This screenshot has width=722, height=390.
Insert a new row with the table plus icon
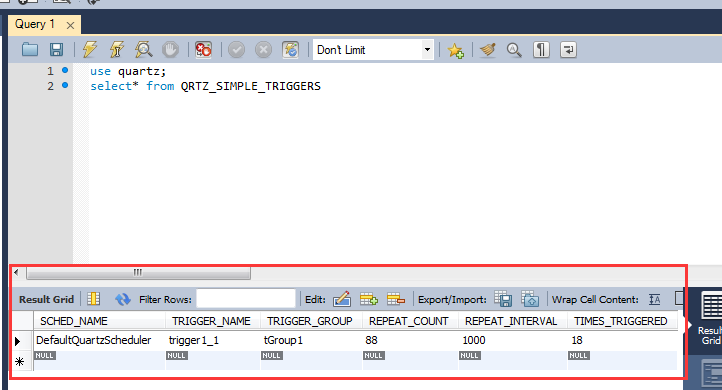pyautogui.click(x=369, y=299)
